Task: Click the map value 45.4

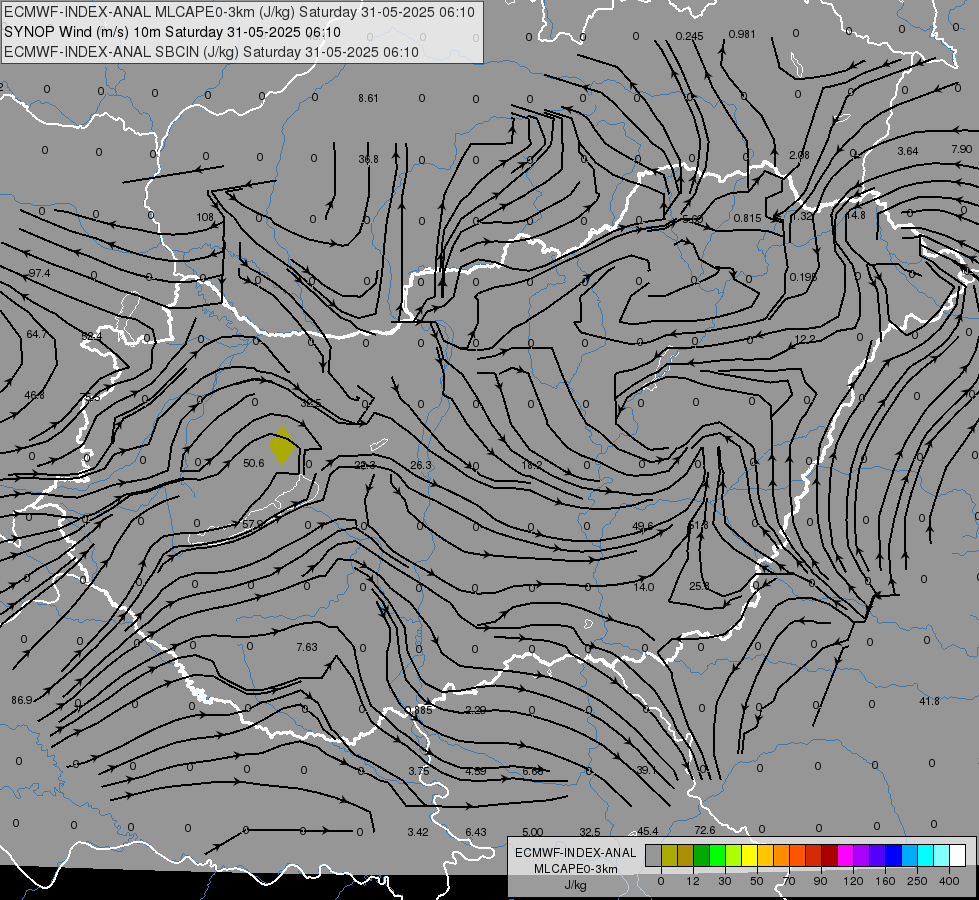Action: (647, 831)
